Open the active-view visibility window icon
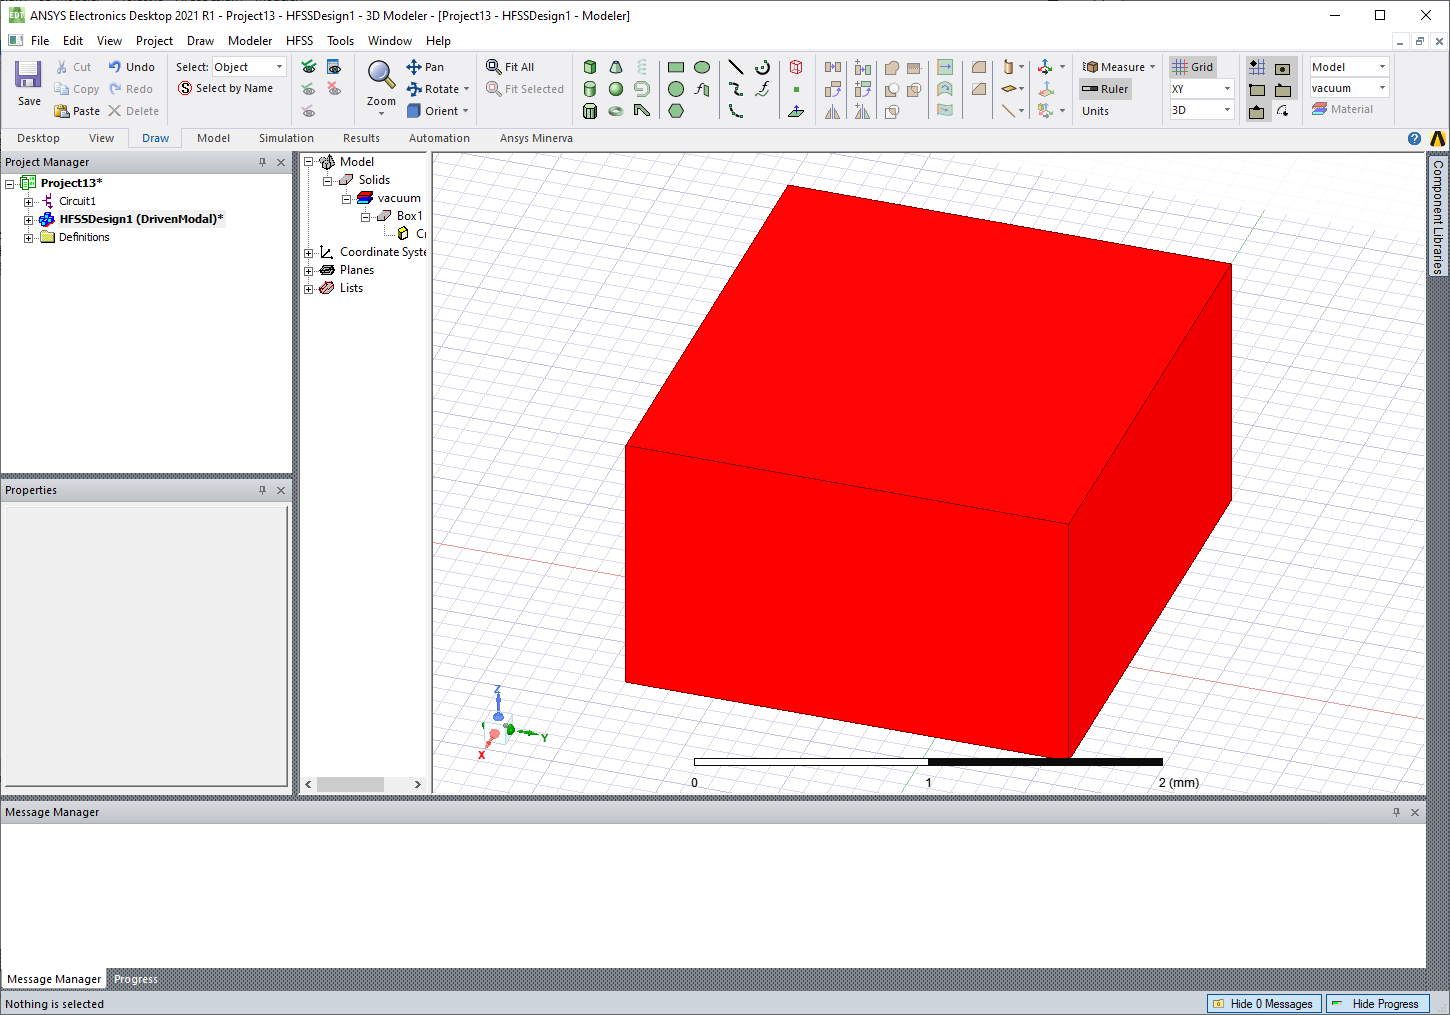Viewport: 1450px width, 1015px height. pos(334,67)
